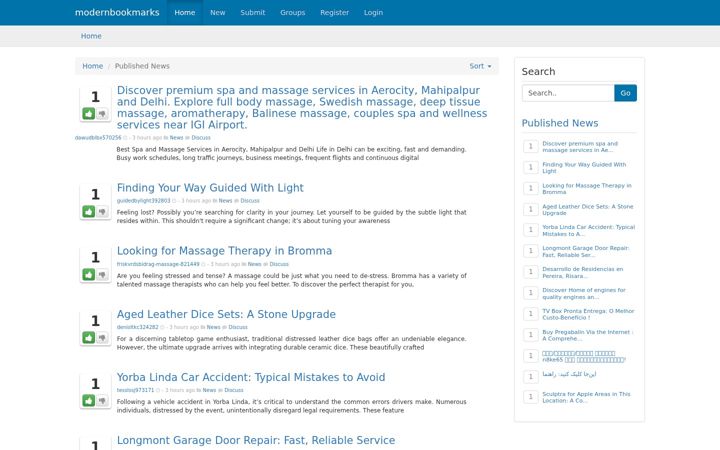Open the Sort dropdown

click(480, 66)
